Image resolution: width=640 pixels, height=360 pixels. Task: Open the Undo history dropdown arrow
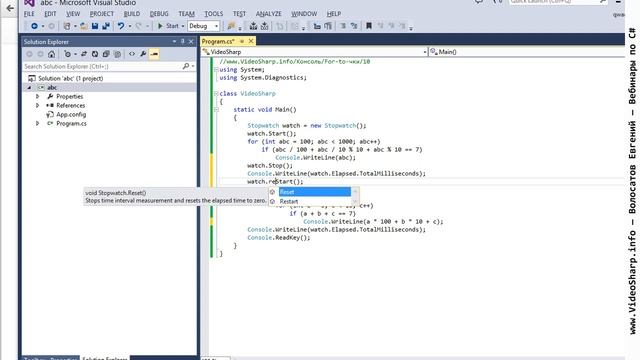130,26
